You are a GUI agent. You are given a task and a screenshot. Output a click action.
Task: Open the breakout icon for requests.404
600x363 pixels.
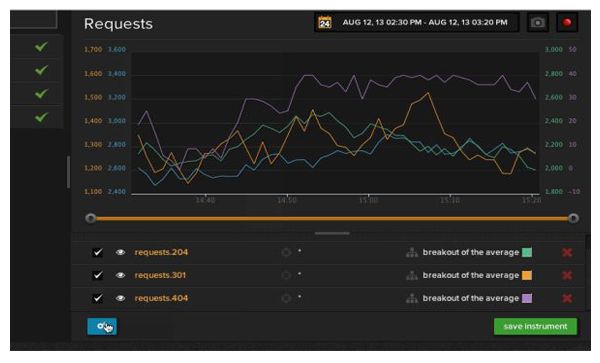pyautogui.click(x=412, y=298)
